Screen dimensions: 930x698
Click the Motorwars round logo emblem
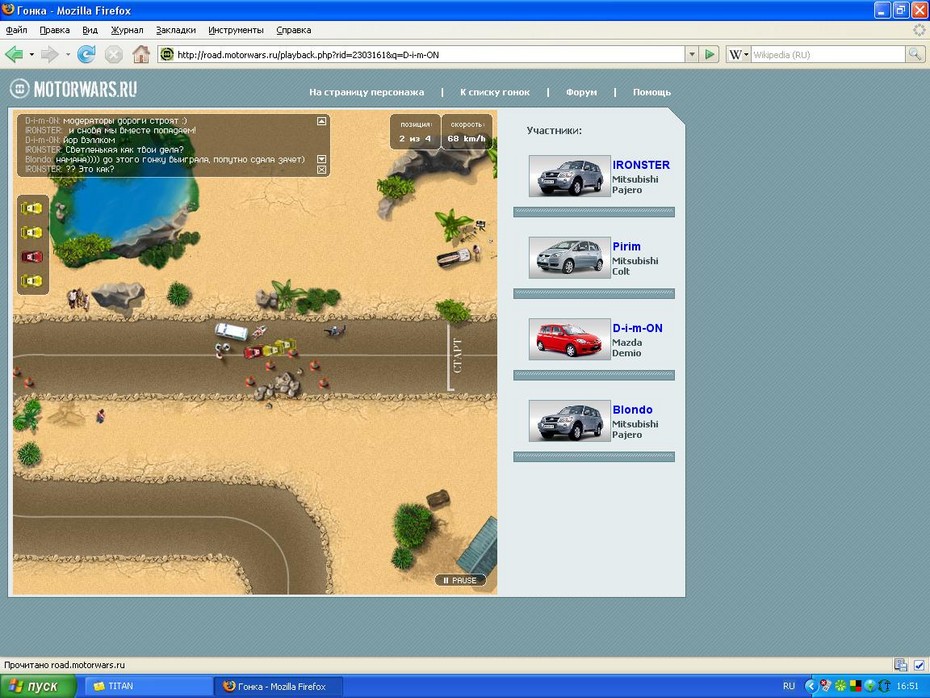coord(20,89)
